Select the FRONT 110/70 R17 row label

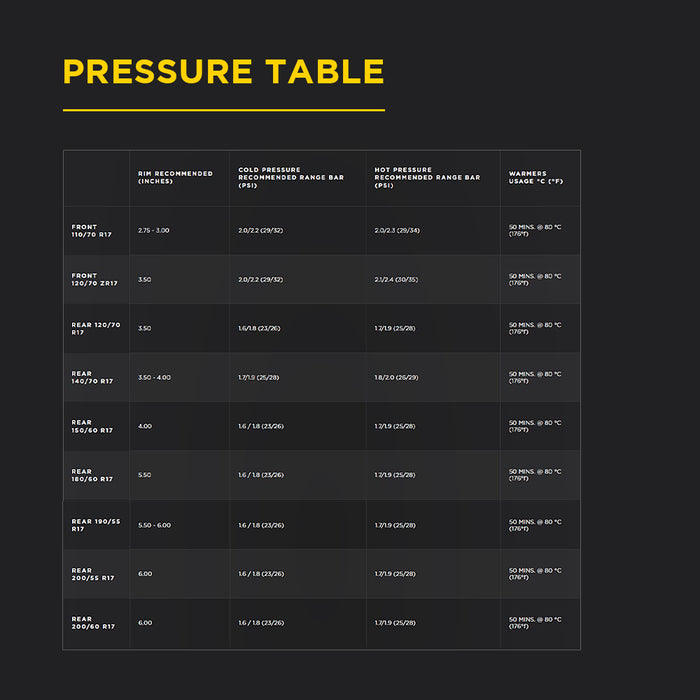91,230
